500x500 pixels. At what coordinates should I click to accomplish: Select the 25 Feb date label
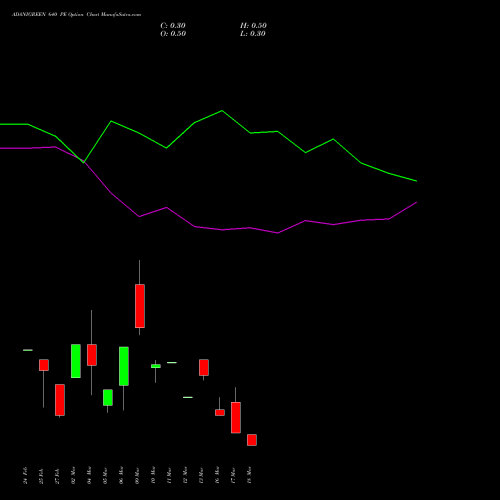[42, 475]
